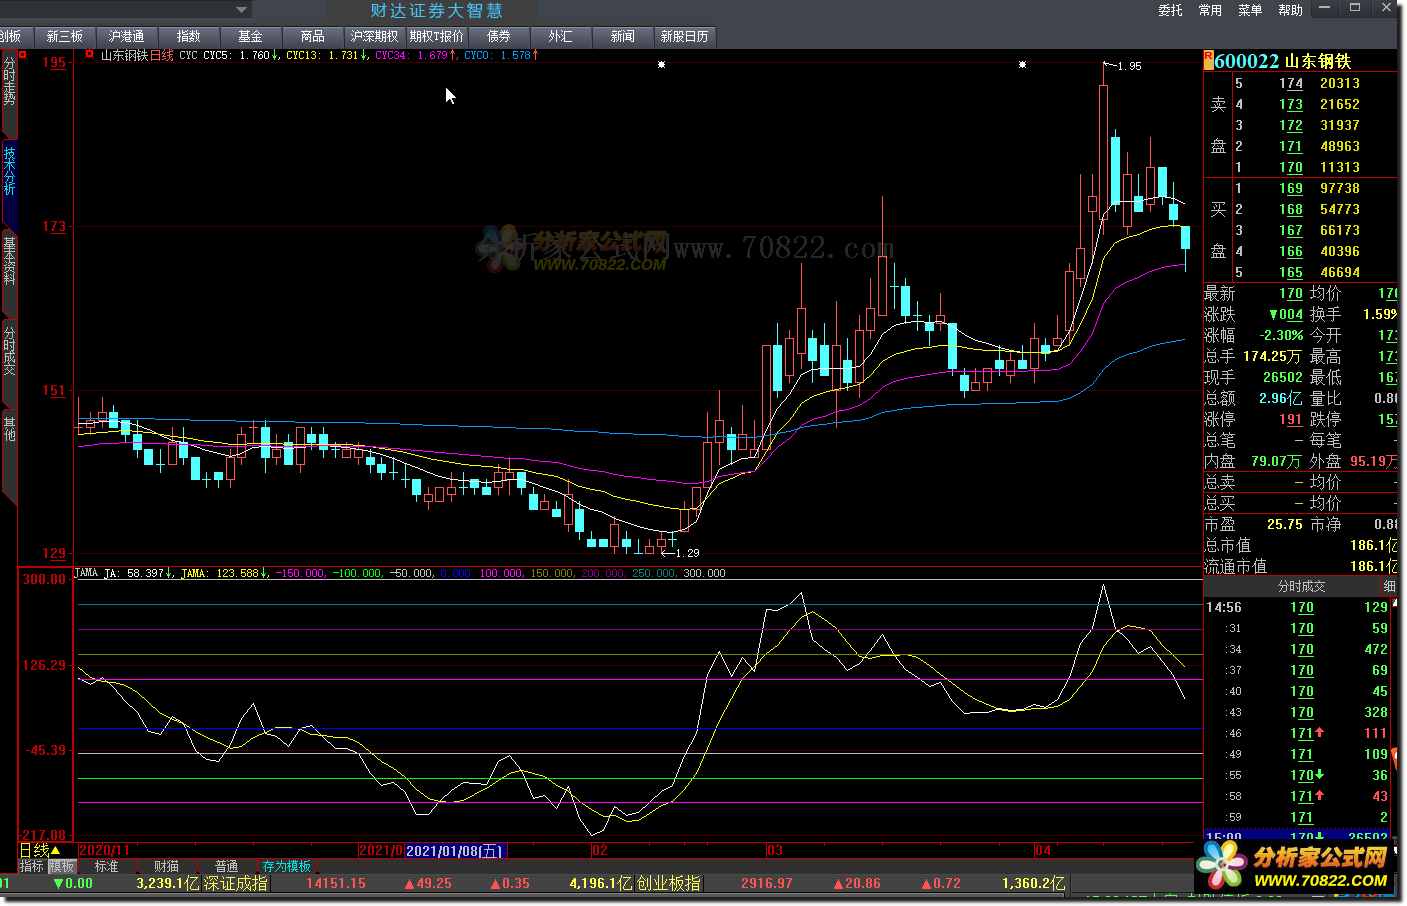Click the stock name 山东钢铁 in quote panel

1317,61
